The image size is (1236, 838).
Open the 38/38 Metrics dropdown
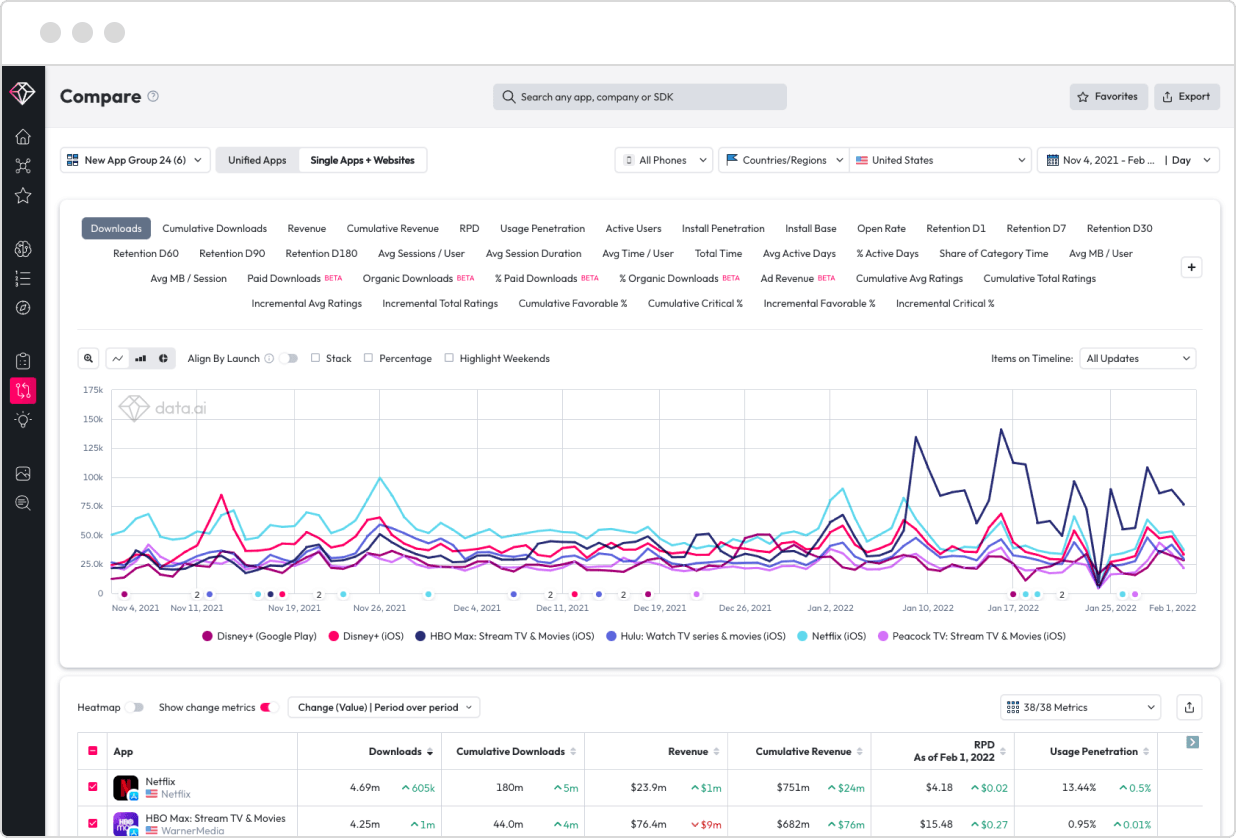coord(1080,707)
